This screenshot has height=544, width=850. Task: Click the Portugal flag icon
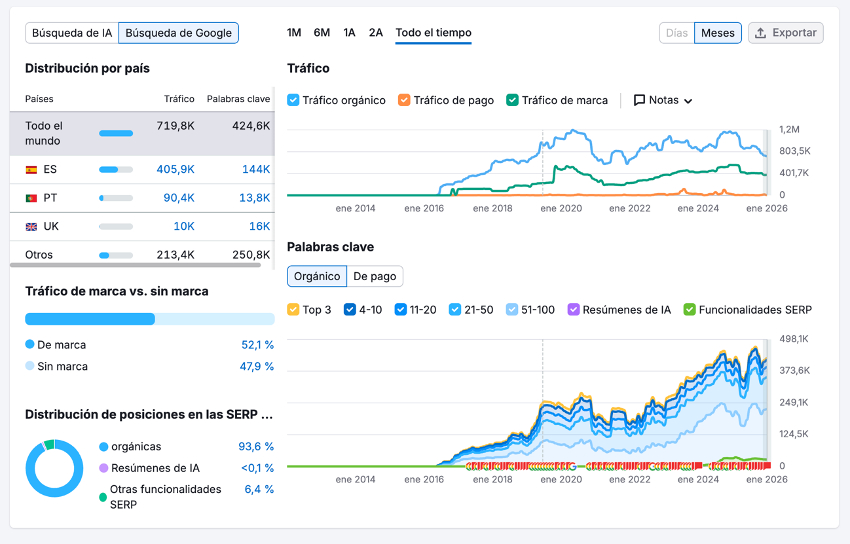(31, 198)
